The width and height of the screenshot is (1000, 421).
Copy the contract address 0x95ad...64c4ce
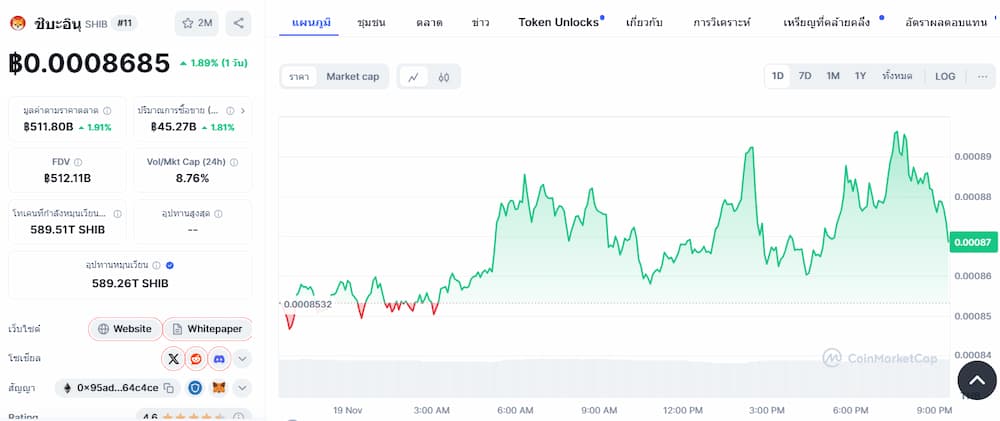[168, 387]
